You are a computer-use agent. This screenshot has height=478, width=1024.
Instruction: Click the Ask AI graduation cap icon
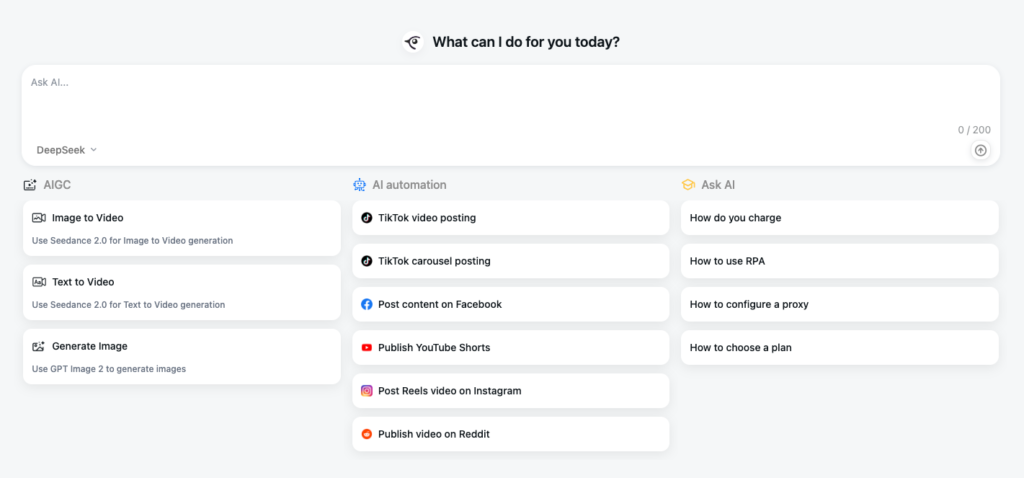[x=688, y=185]
